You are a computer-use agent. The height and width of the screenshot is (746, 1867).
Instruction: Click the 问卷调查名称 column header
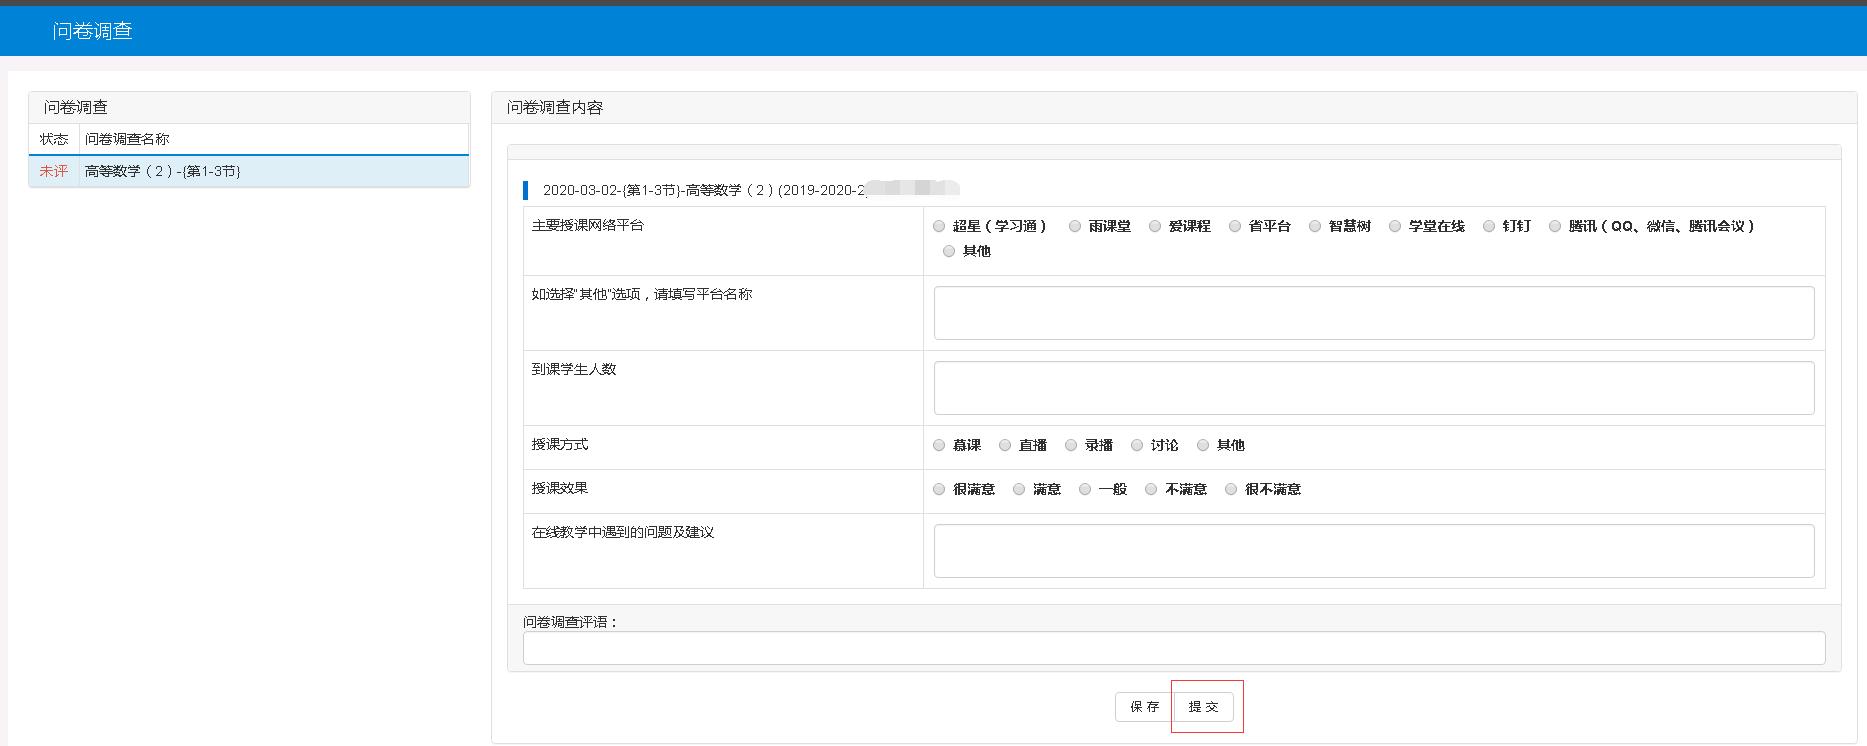tap(127, 139)
